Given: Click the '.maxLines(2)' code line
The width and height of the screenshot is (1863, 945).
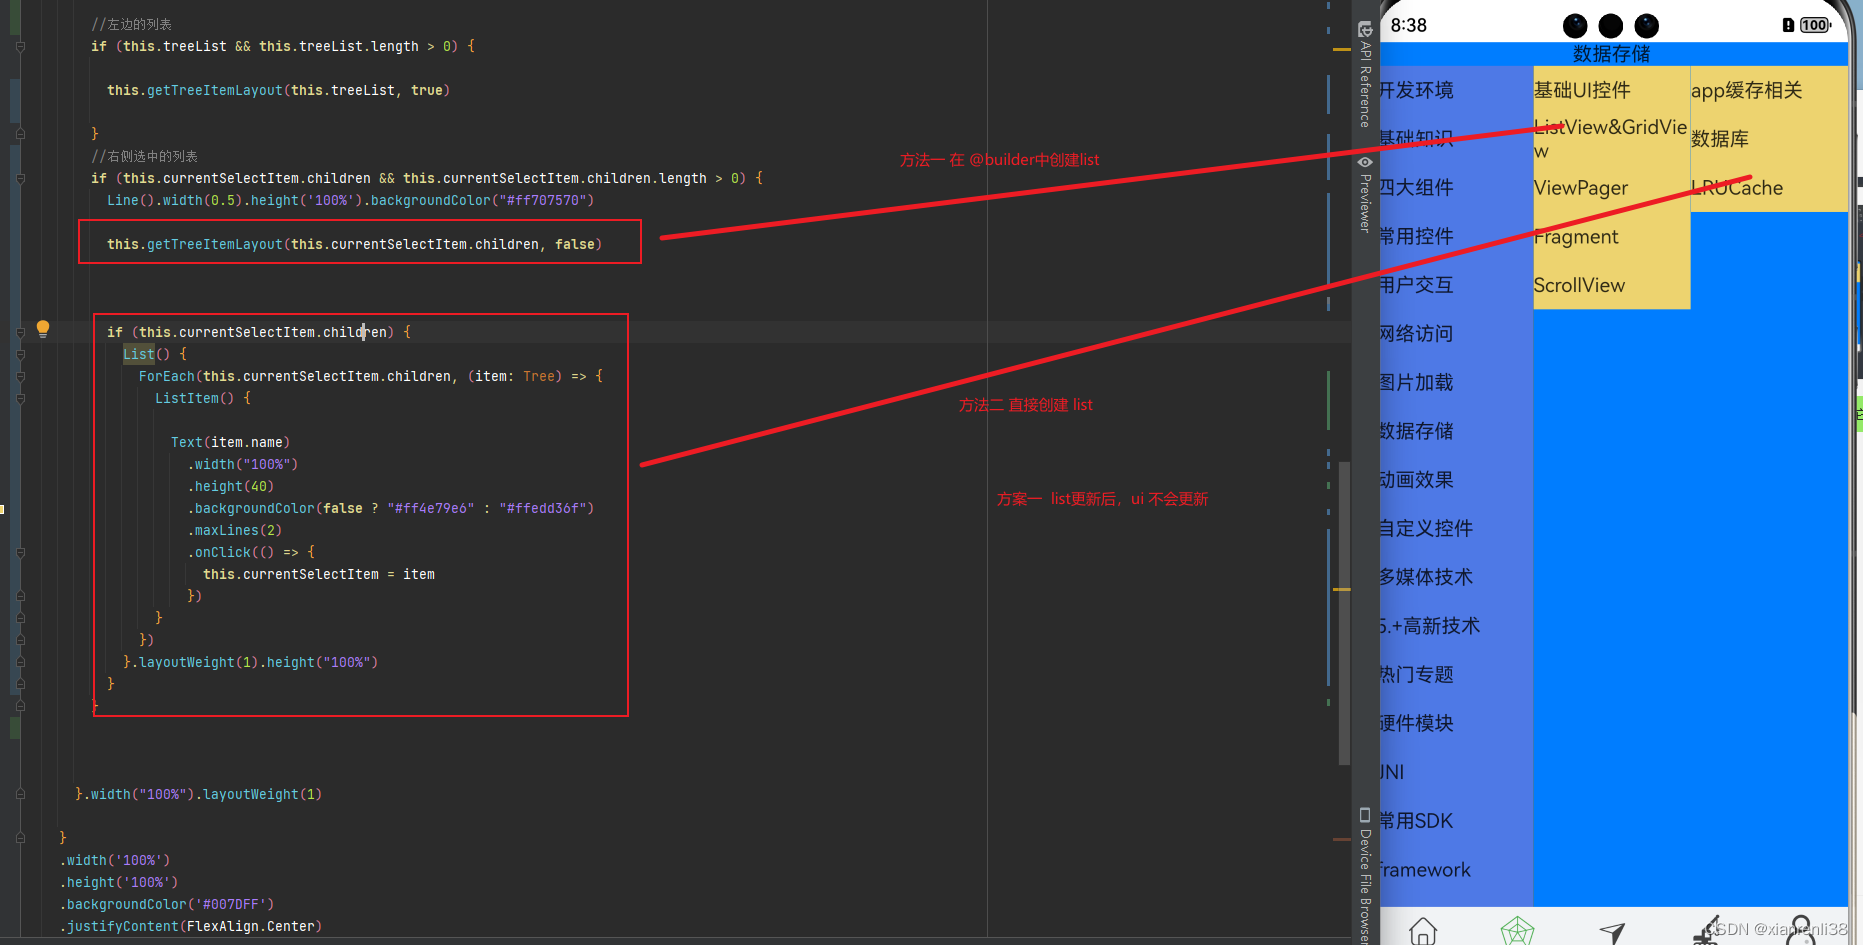Looking at the screenshot, I should tap(234, 530).
